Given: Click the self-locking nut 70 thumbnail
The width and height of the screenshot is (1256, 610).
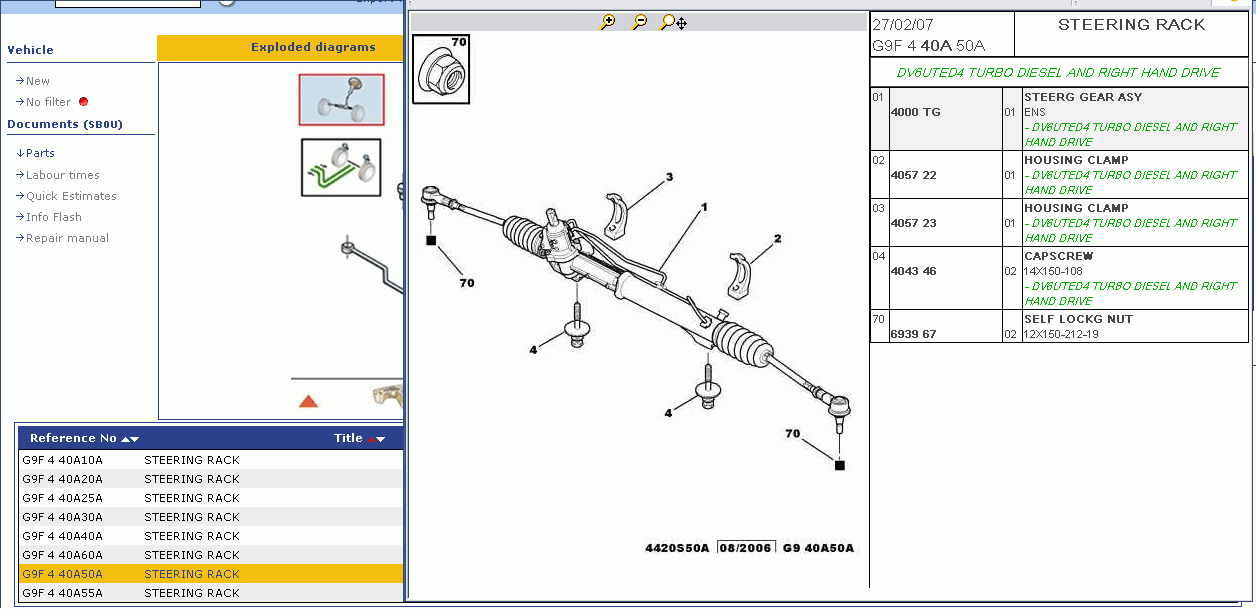Looking at the screenshot, I should pyautogui.click(x=441, y=69).
